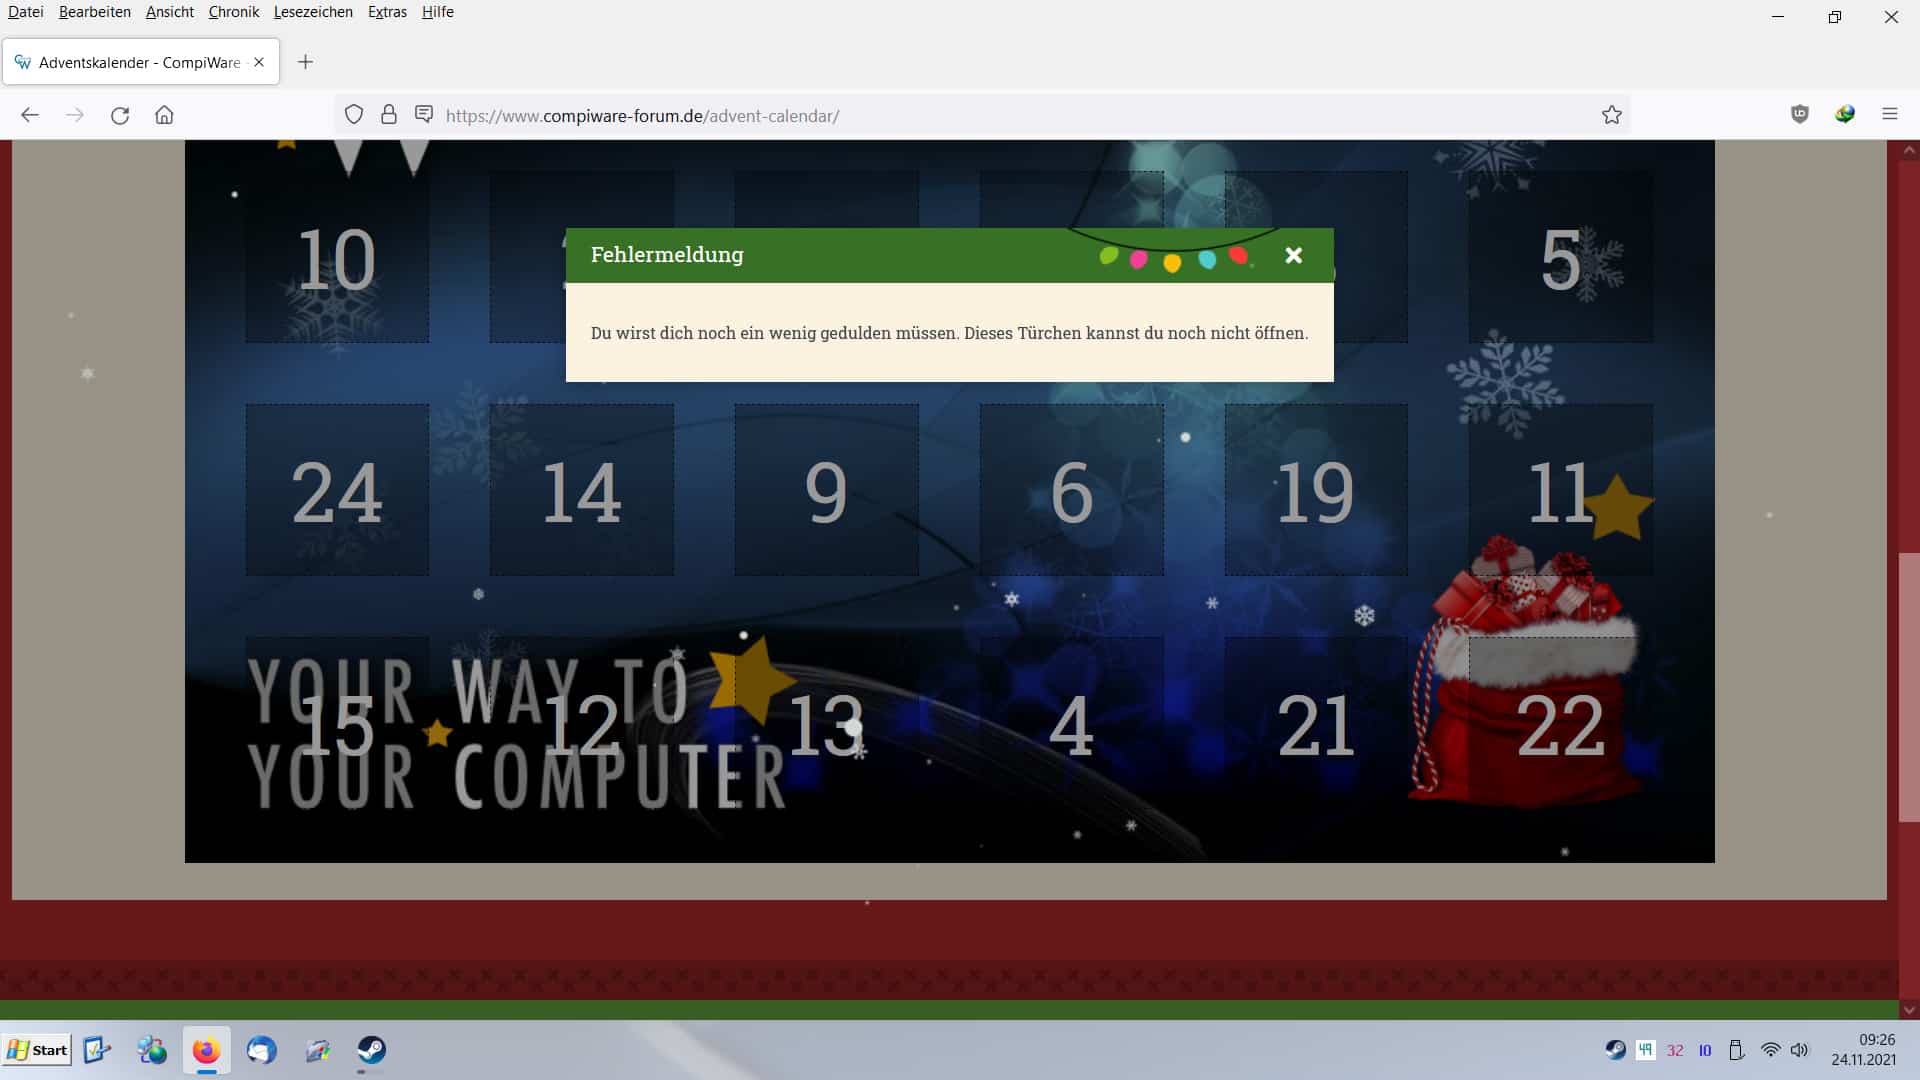Open calendar door number 9
Image resolution: width=1920 pixels, height=1080 pixels.
point(826,490)
